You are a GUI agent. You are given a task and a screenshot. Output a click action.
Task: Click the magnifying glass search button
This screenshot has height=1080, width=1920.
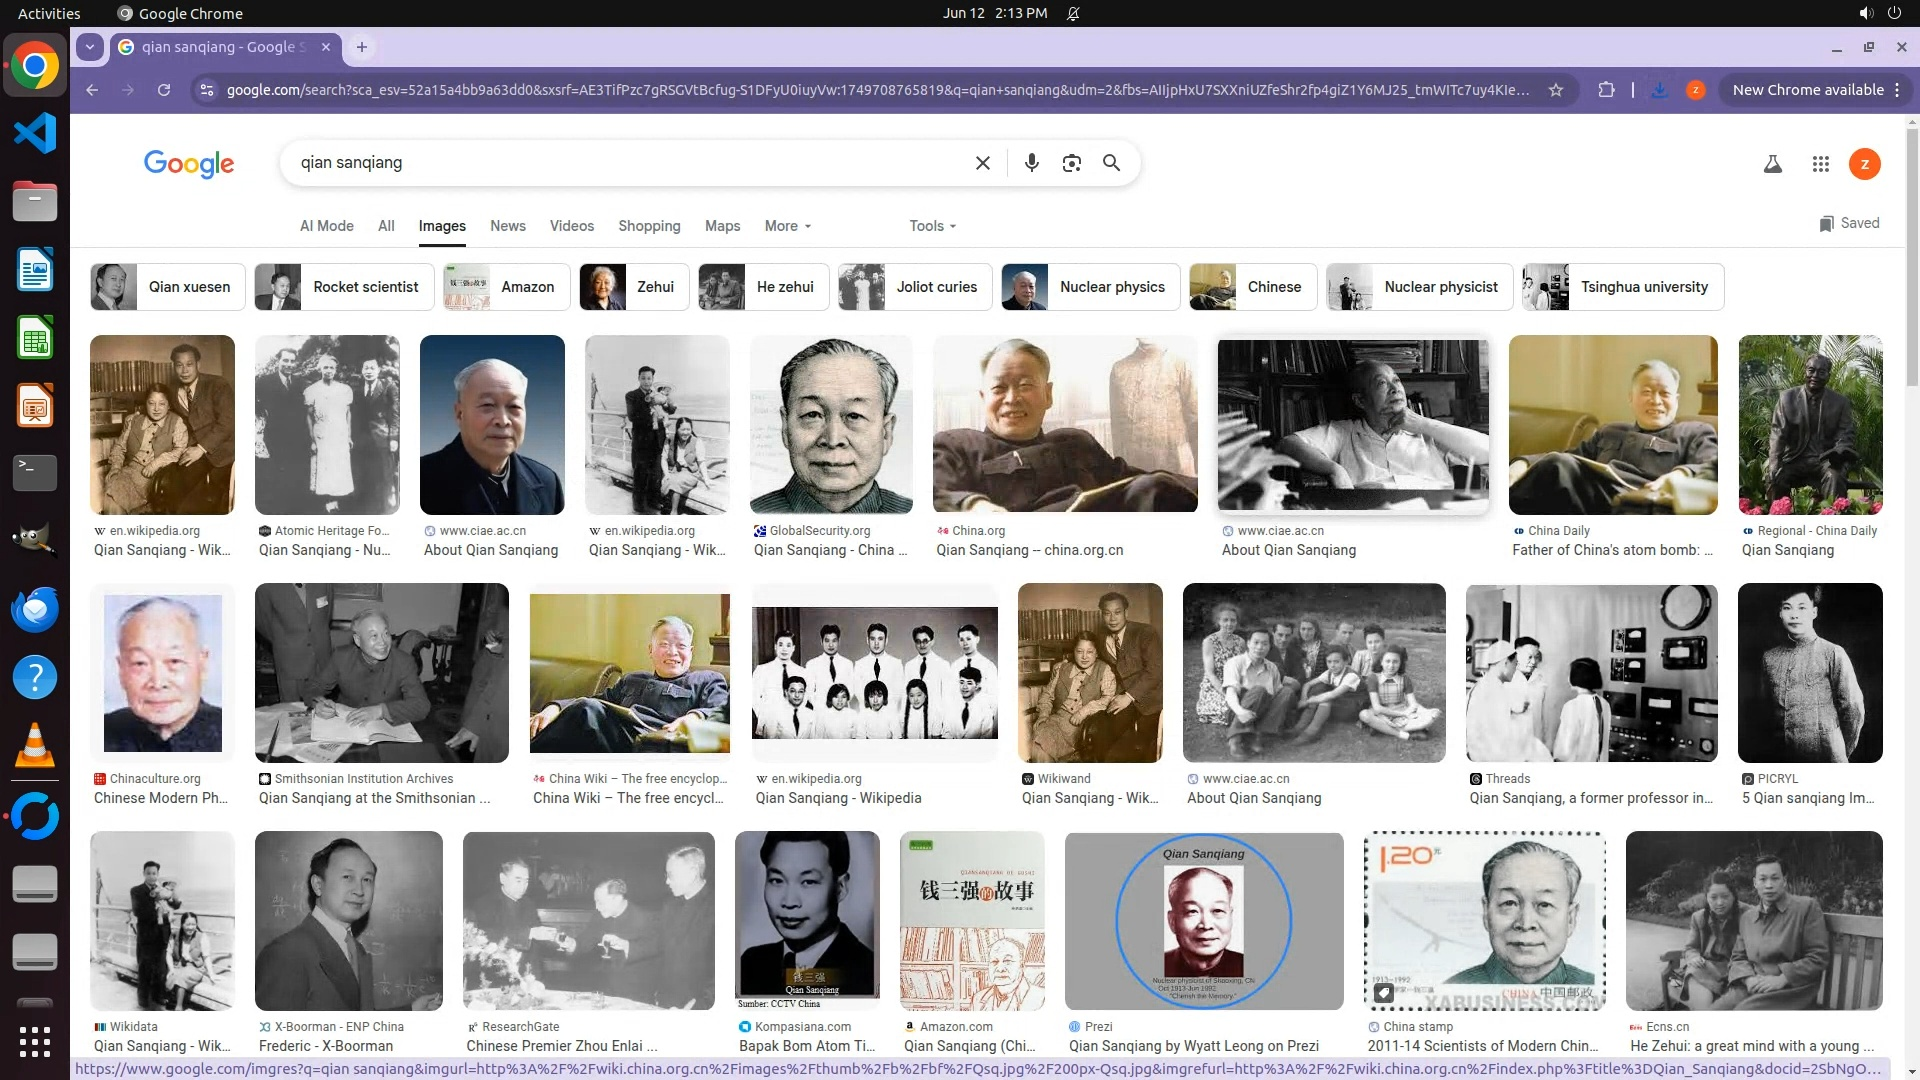coord(1111,163)
